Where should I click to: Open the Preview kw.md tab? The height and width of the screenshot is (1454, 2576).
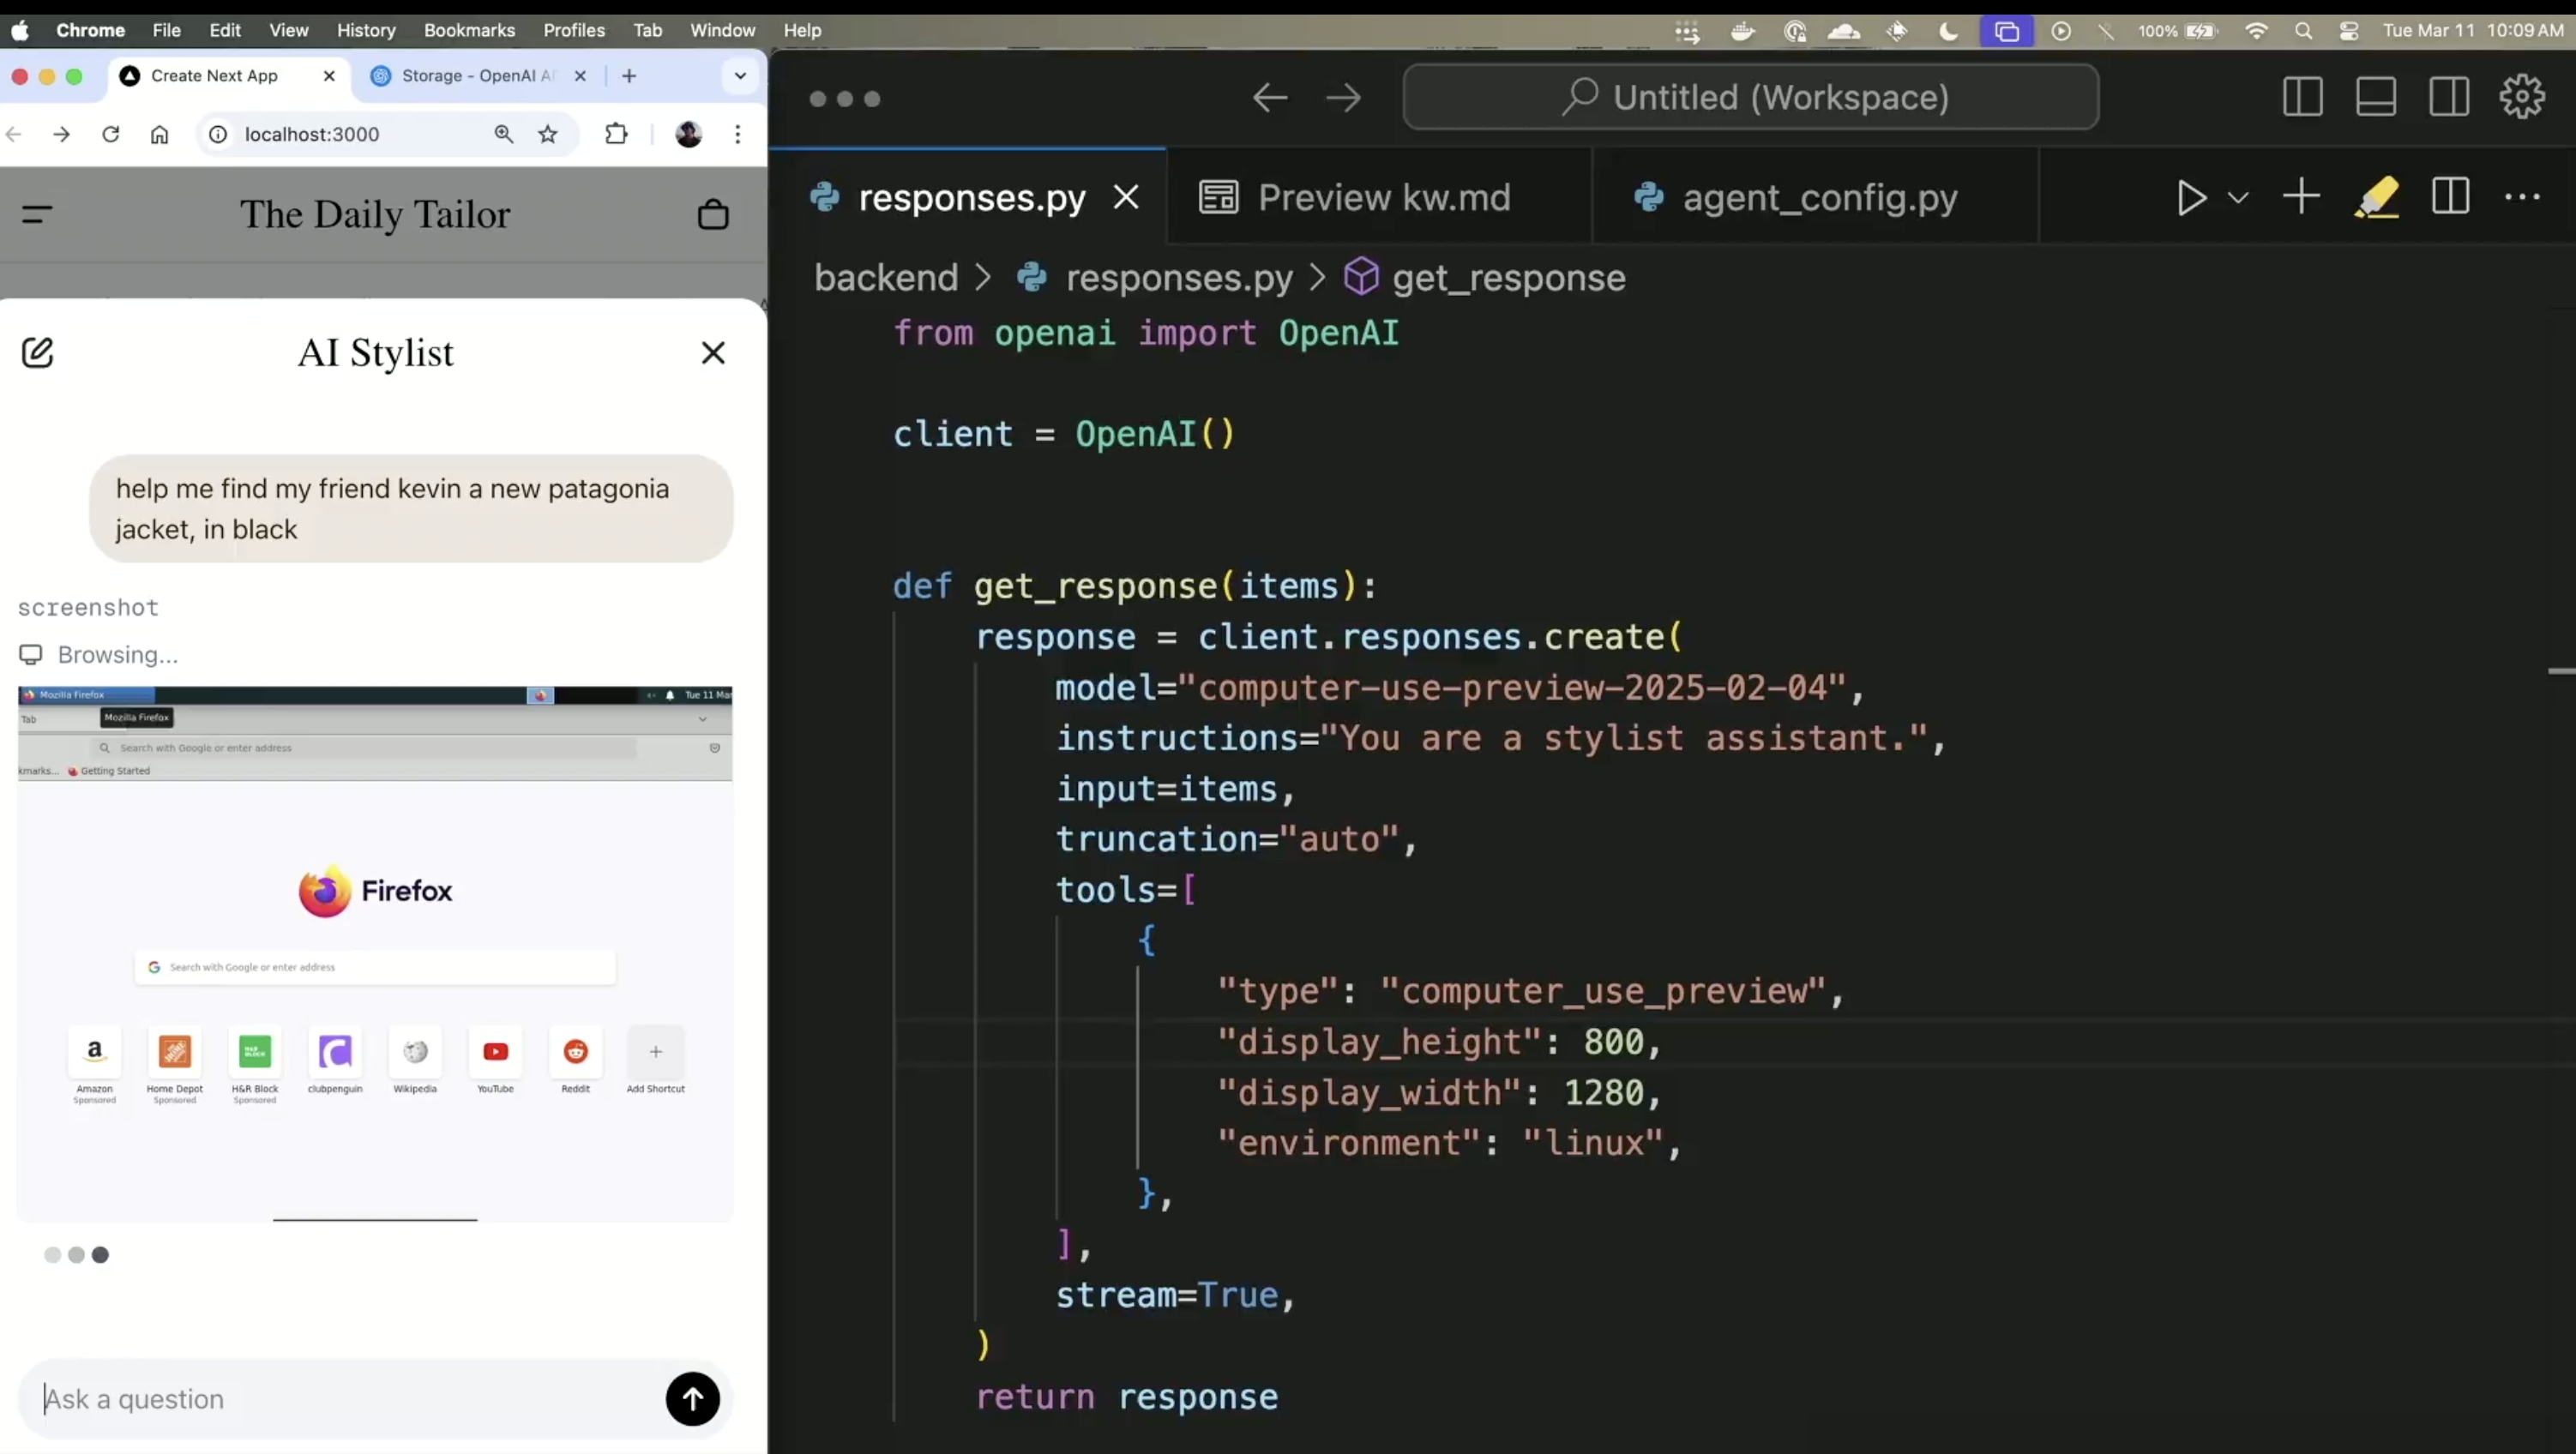click(x=1380, y=197)
